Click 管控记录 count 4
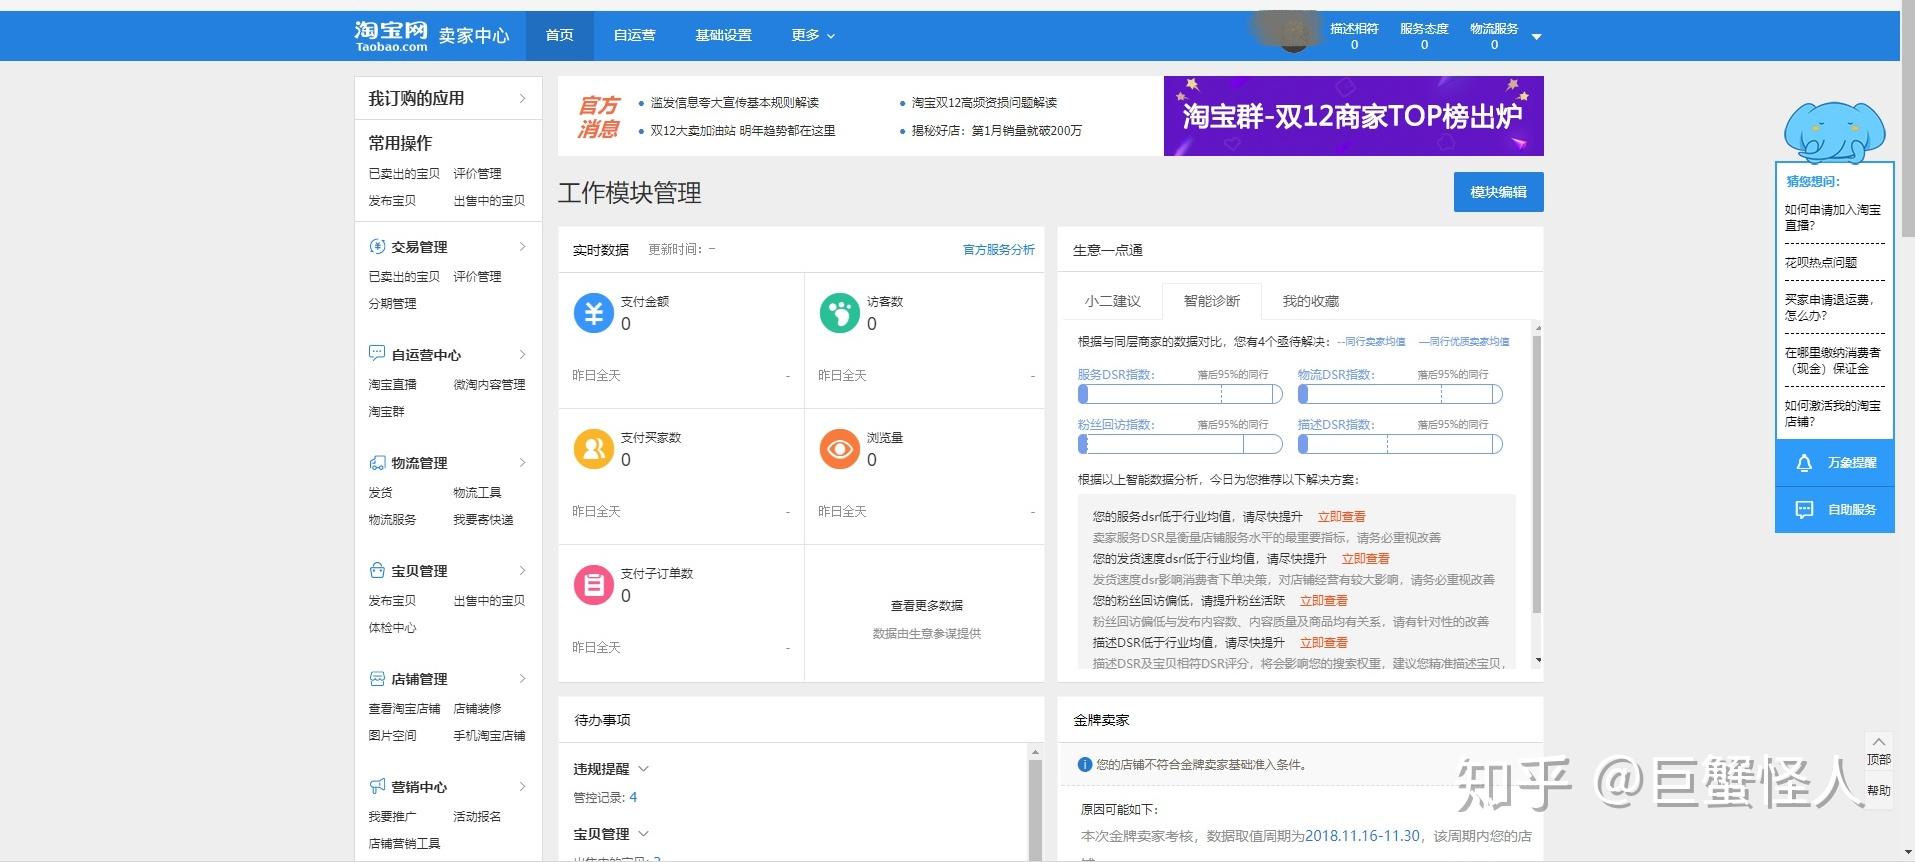Image resolution: width=1915 pixels, height=862 pixels. tap(633, 798)
